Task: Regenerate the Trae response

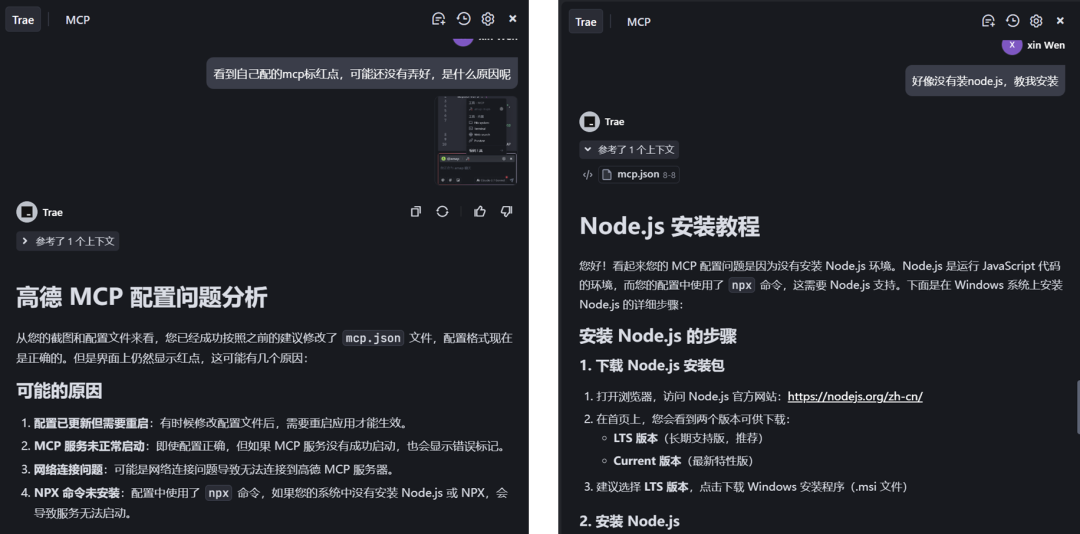Action: [442, 212]
